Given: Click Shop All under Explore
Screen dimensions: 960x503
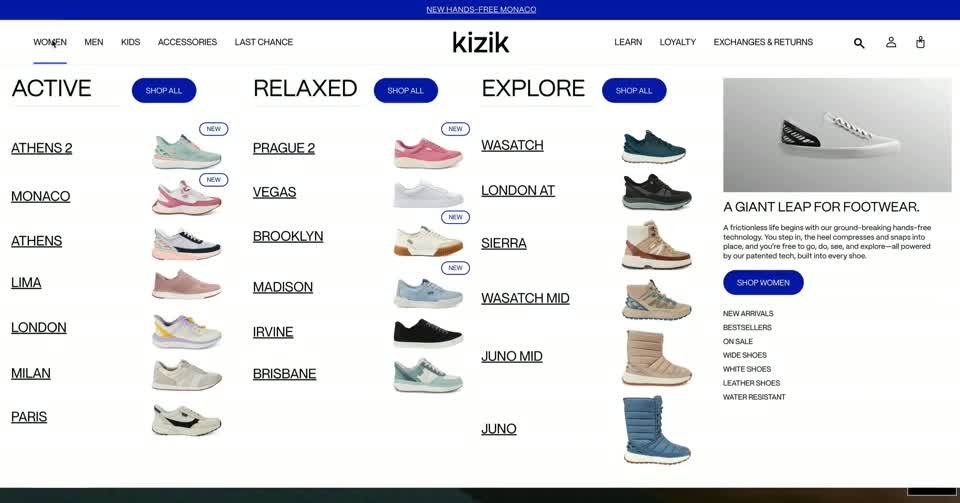Looking at the screenshot, I should (x=634, y=91).
